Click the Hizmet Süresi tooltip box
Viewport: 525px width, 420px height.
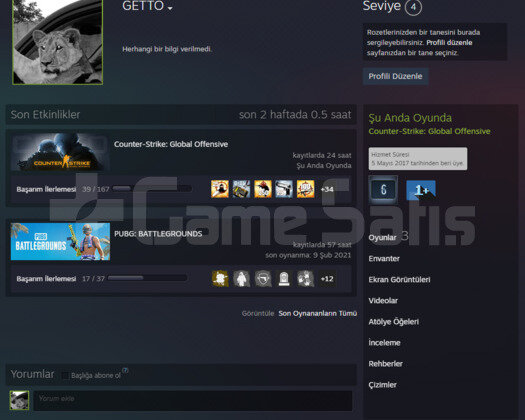point(418,159)
